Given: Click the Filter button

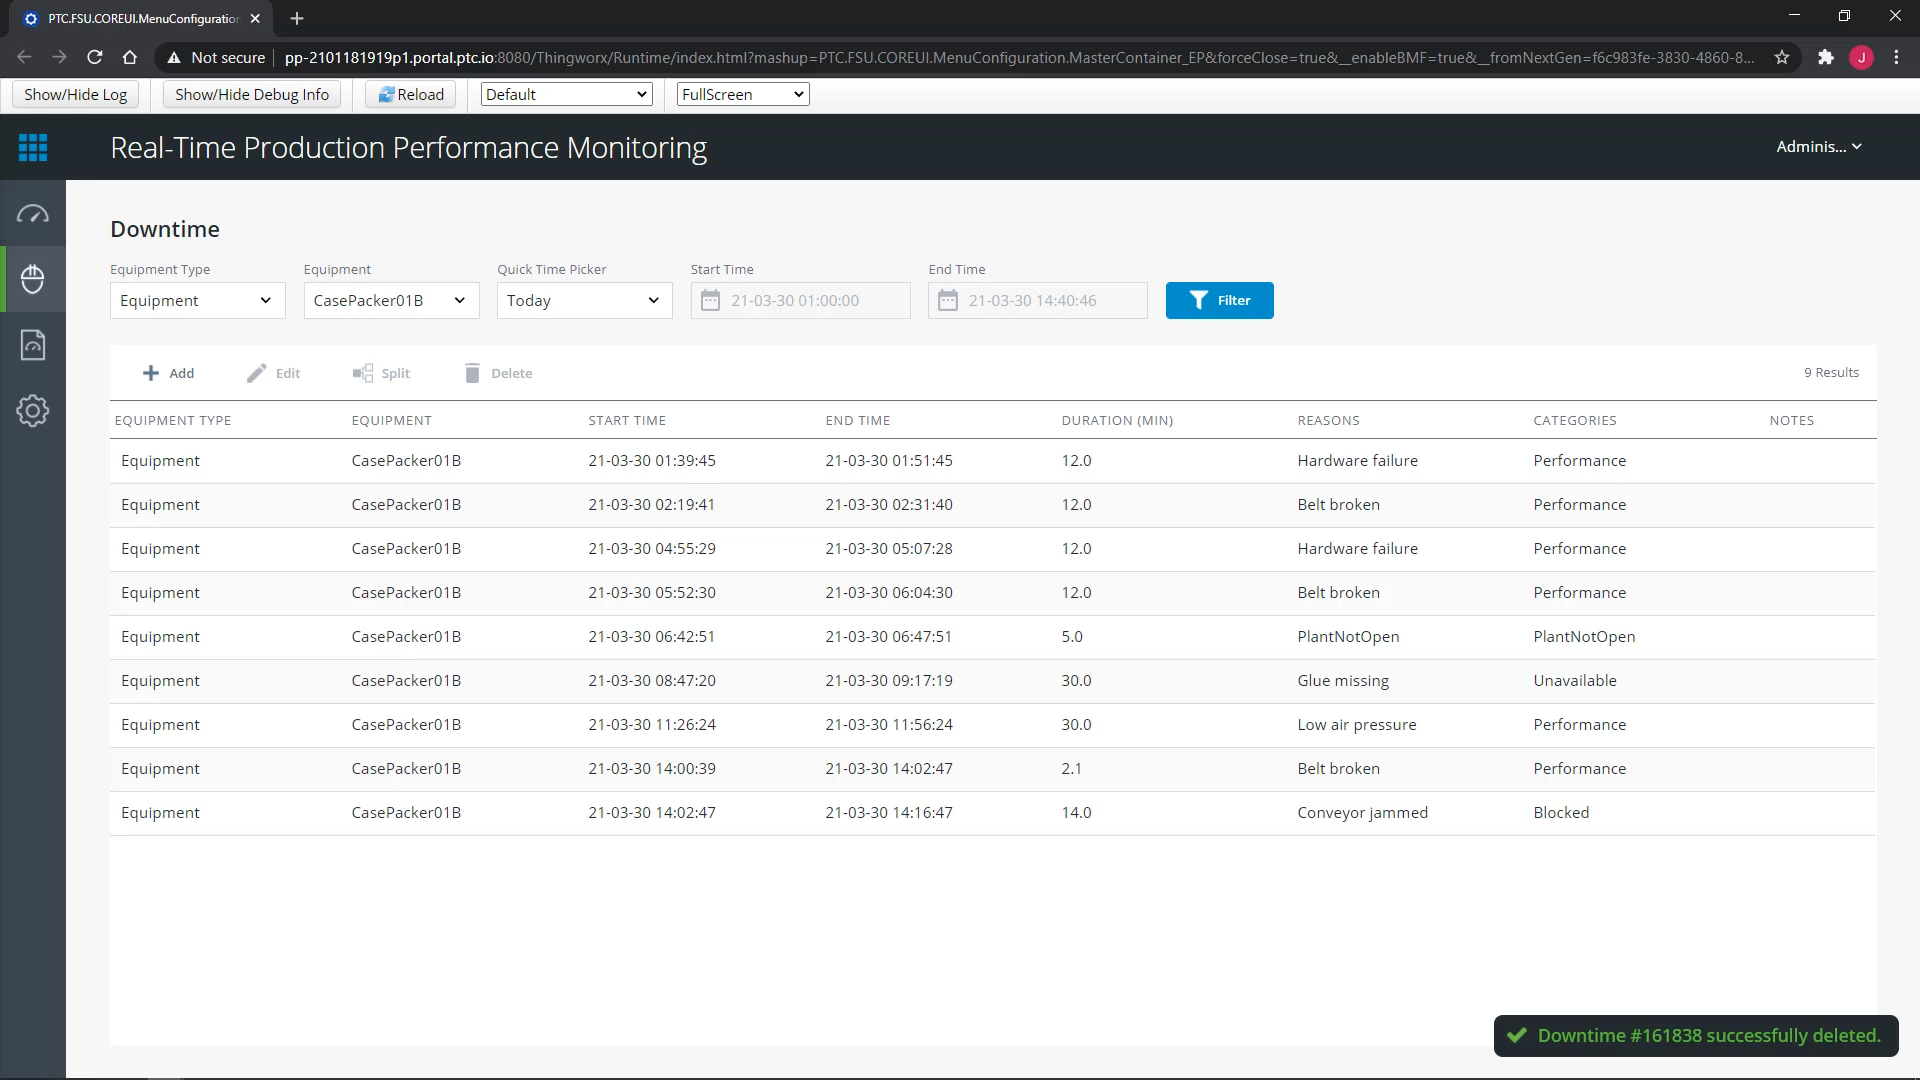Looking at the screenshot, I should point(1220,301).
